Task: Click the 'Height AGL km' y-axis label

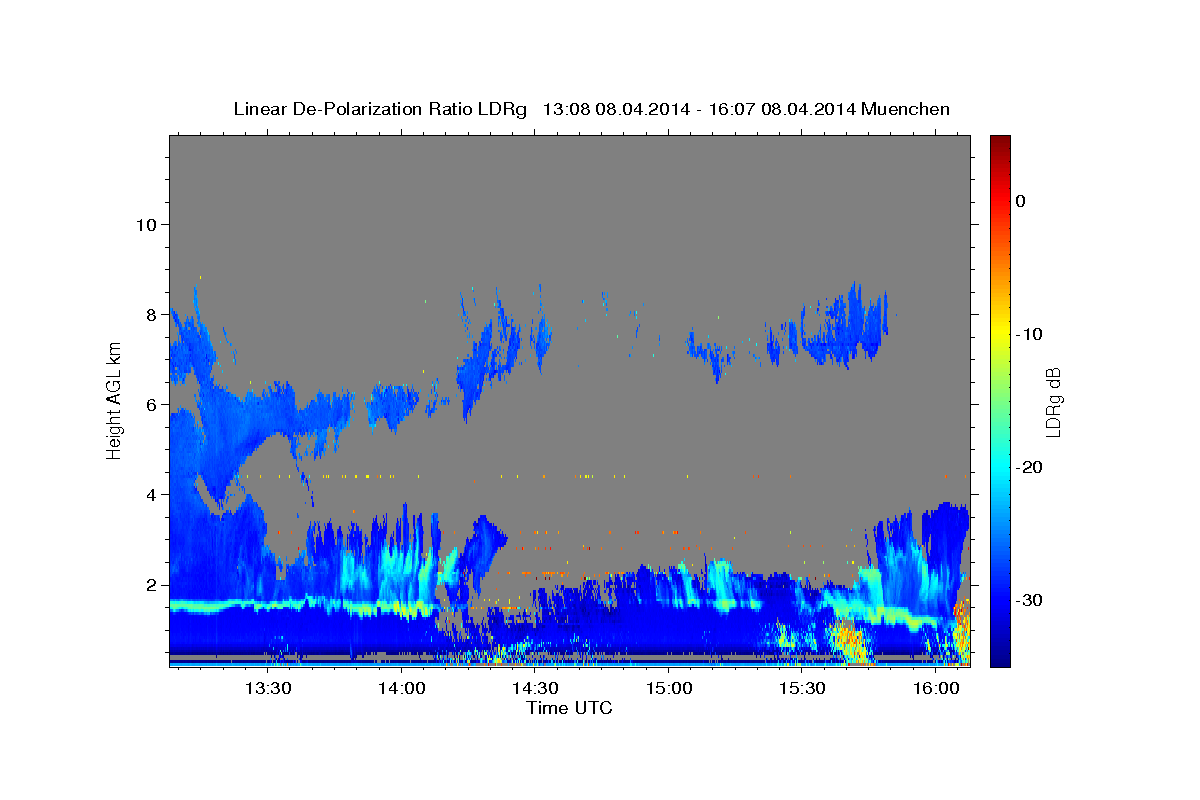Action: 115,401
